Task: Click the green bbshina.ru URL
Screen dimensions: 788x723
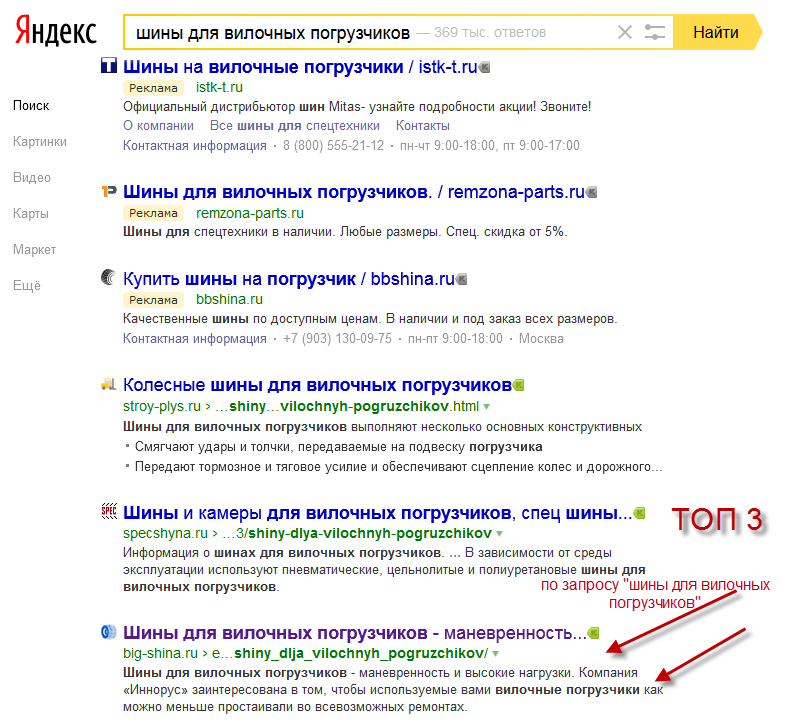Action: (229, 299)
